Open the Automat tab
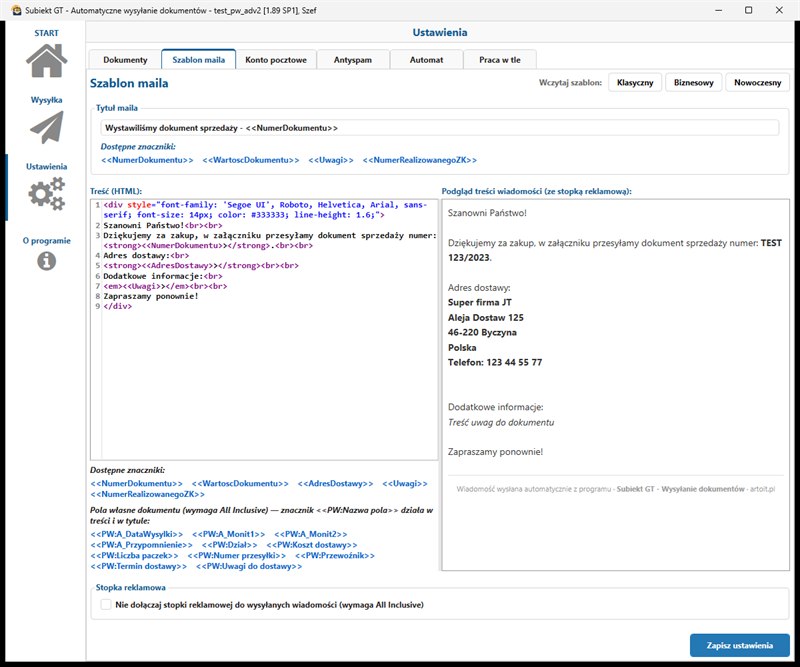The width and height of the screenshot is (800, 667). [427, 60]
